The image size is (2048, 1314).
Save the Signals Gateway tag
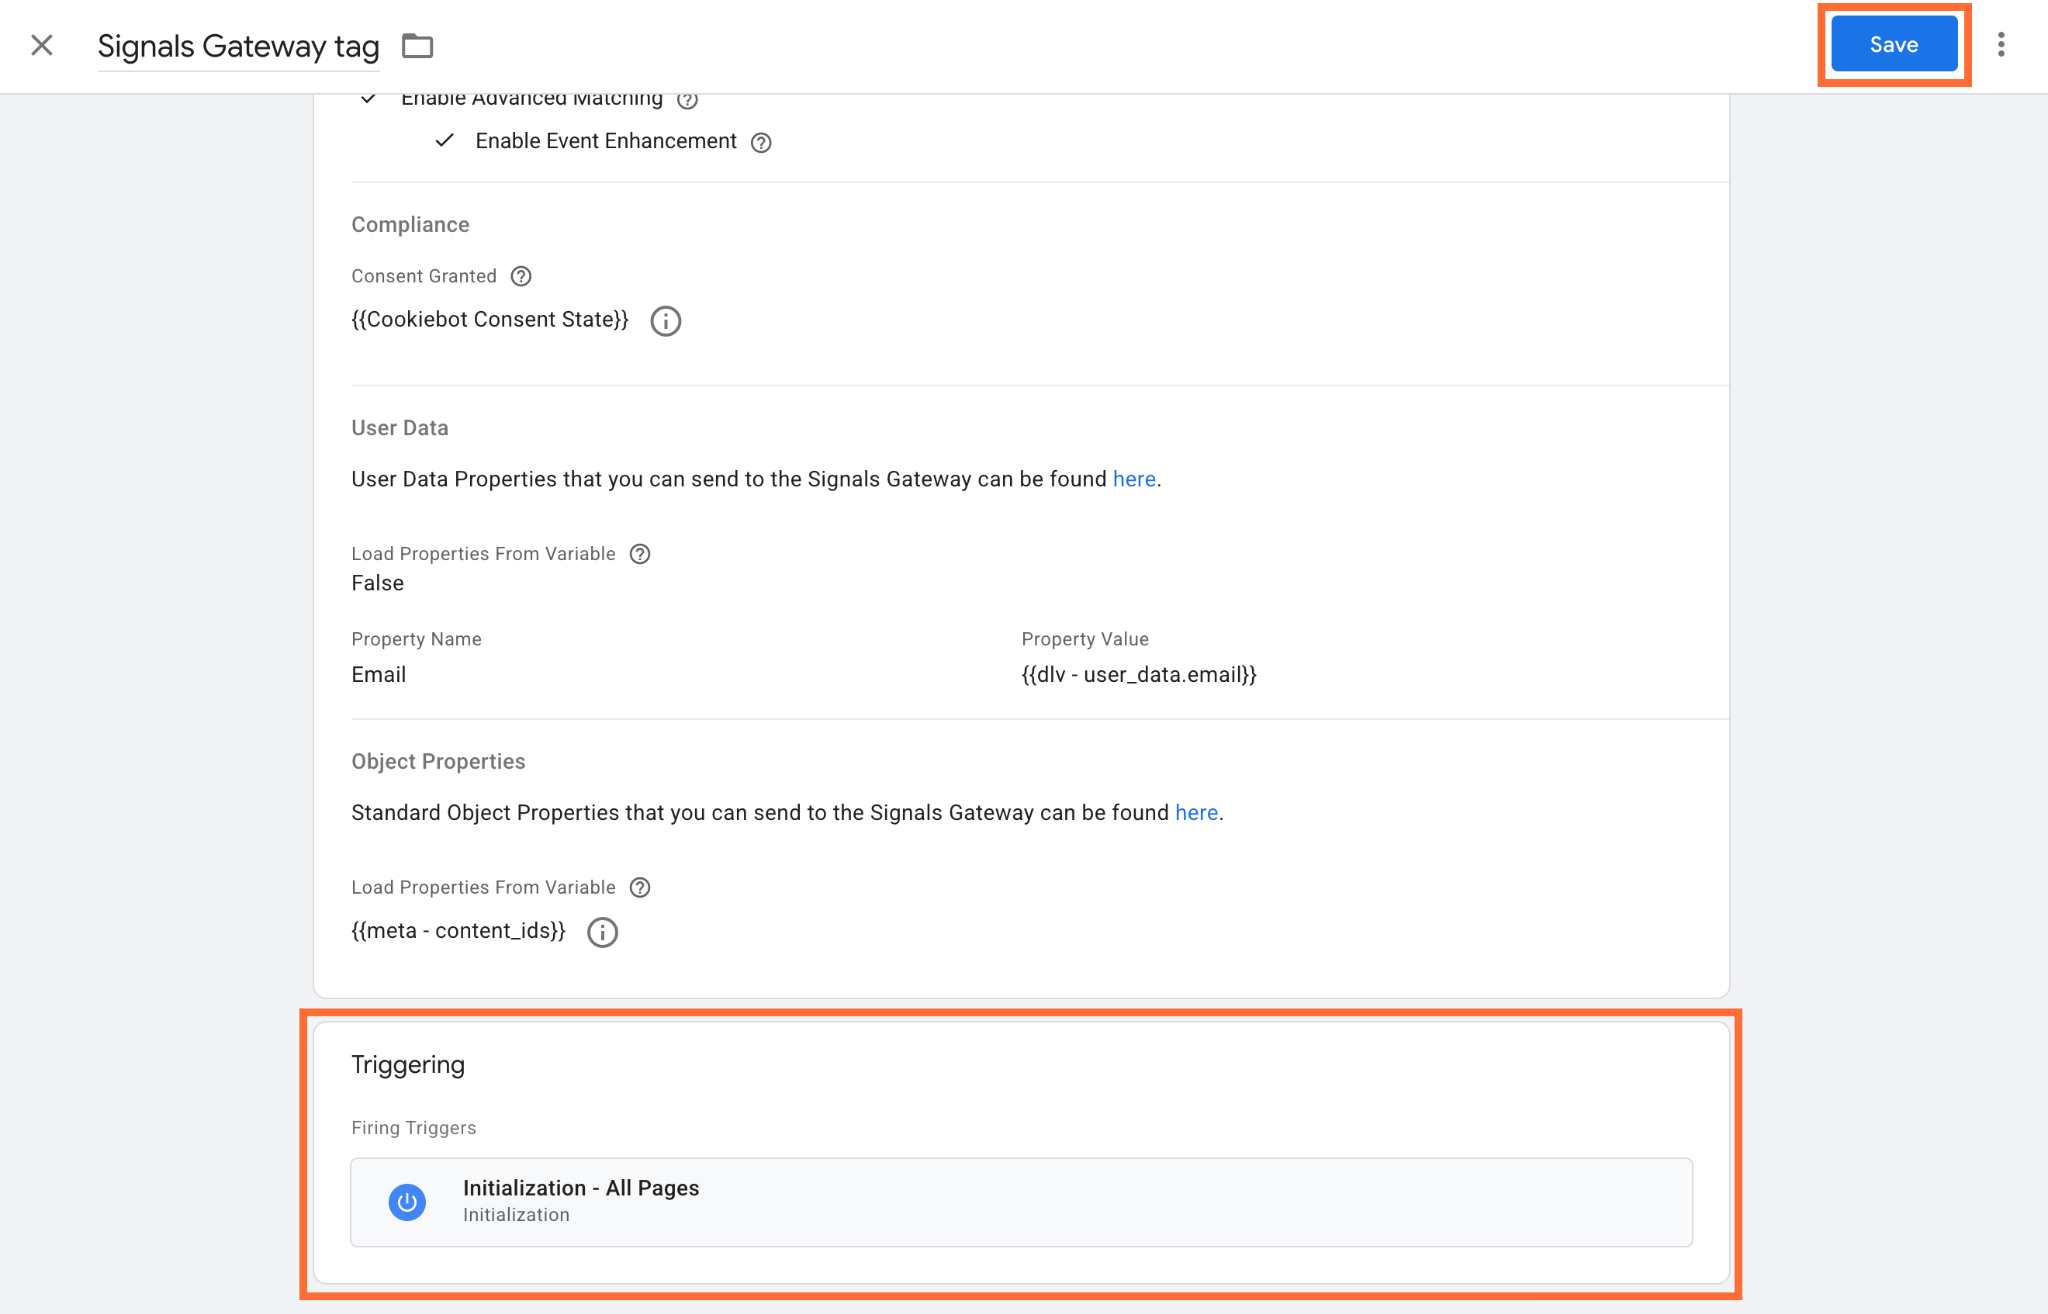1894,45
